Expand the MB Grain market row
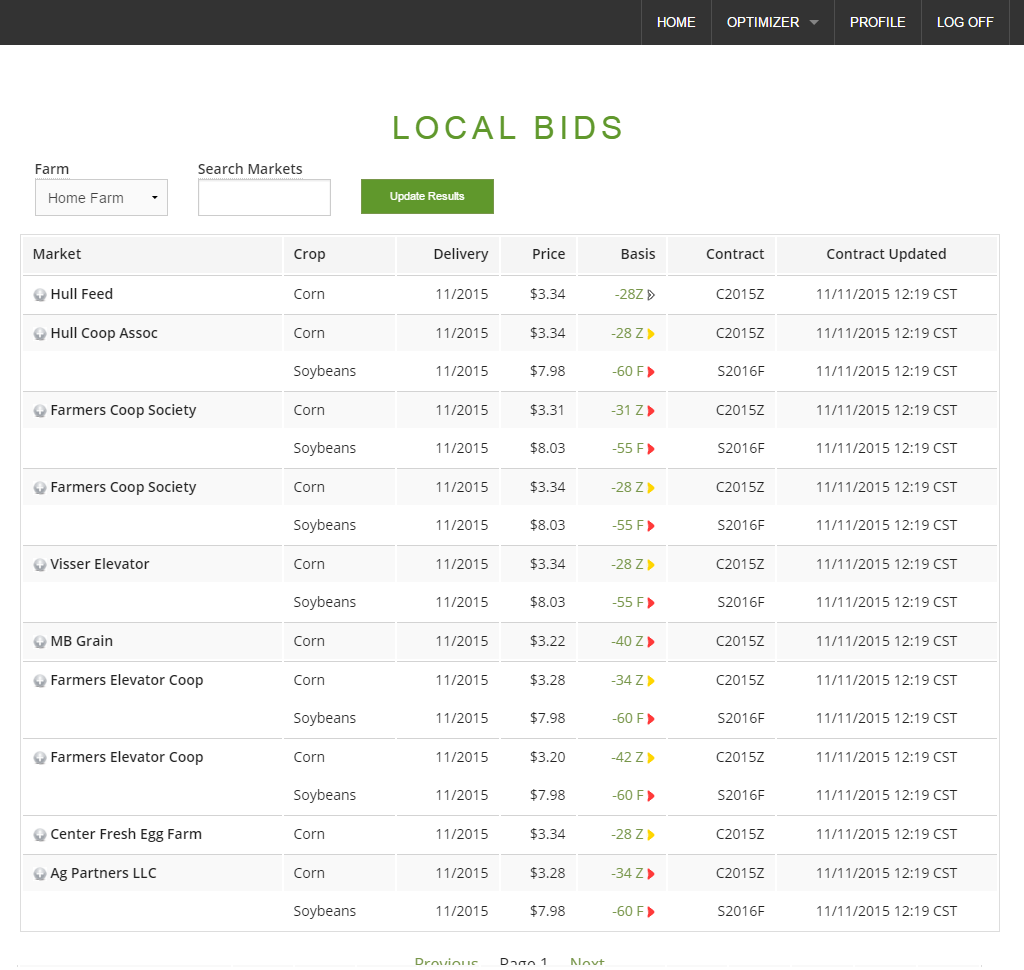This screenshot has width=1024, height=970. point(40,643)
